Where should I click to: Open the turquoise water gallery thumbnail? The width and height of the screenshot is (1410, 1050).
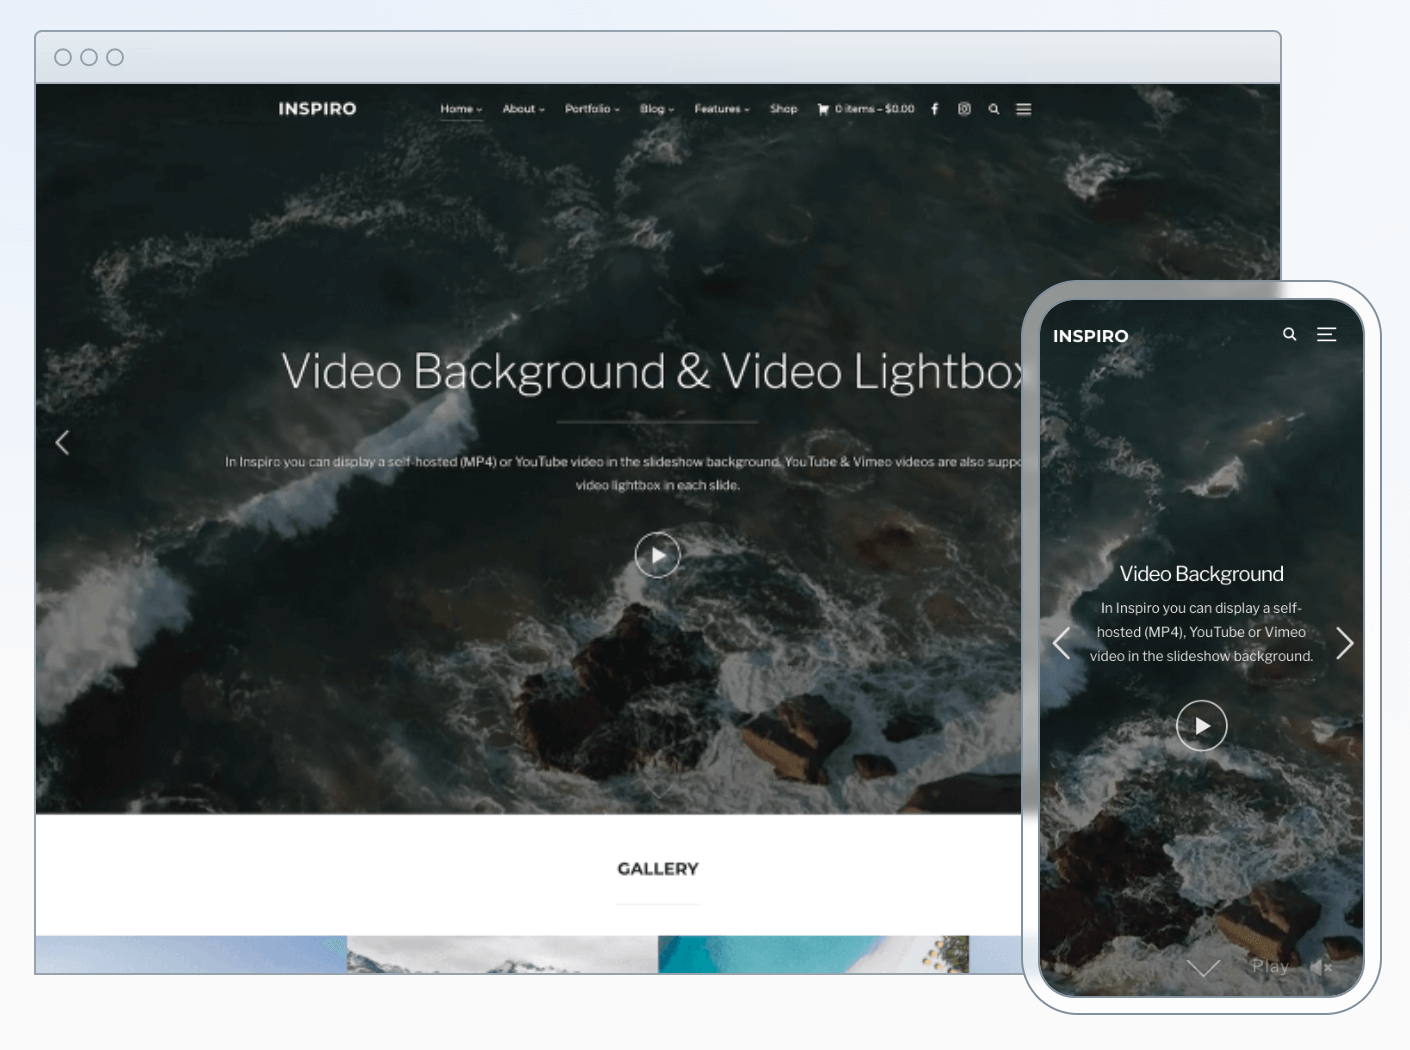[813, 954]
